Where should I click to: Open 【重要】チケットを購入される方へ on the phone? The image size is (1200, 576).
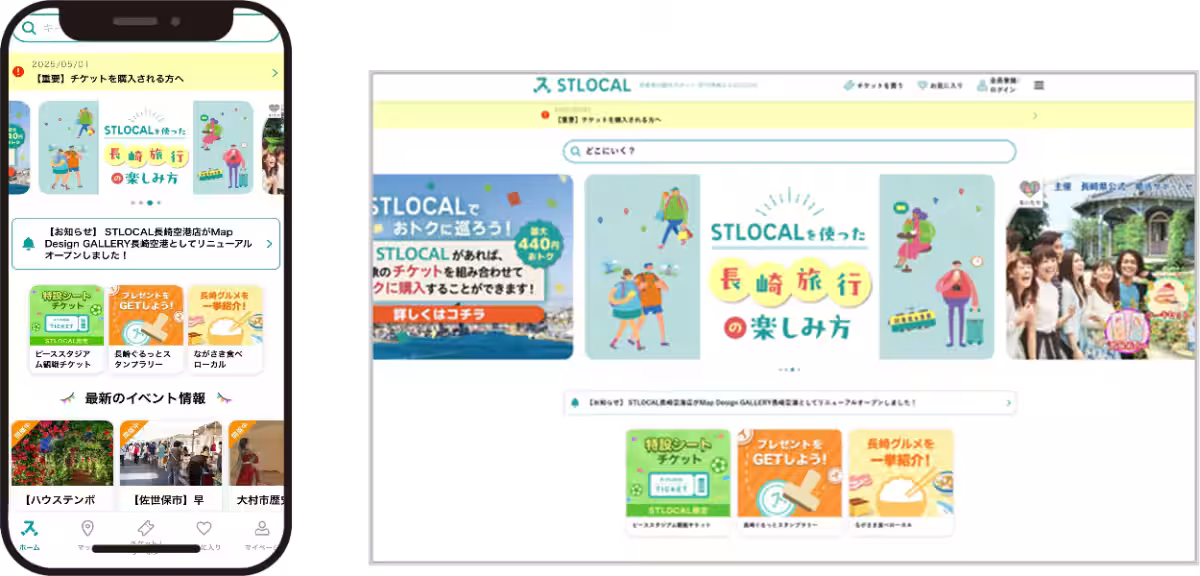point(110,78)
